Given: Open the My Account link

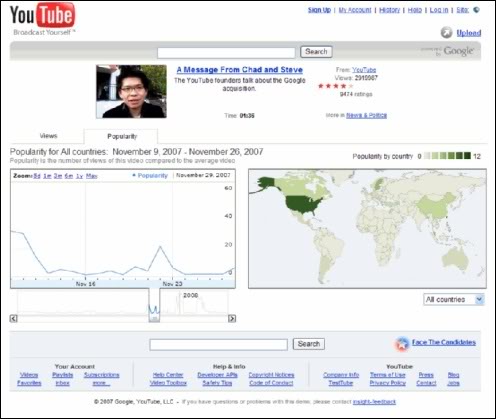Looking at the screenshot, I should [x=355, y=10].
